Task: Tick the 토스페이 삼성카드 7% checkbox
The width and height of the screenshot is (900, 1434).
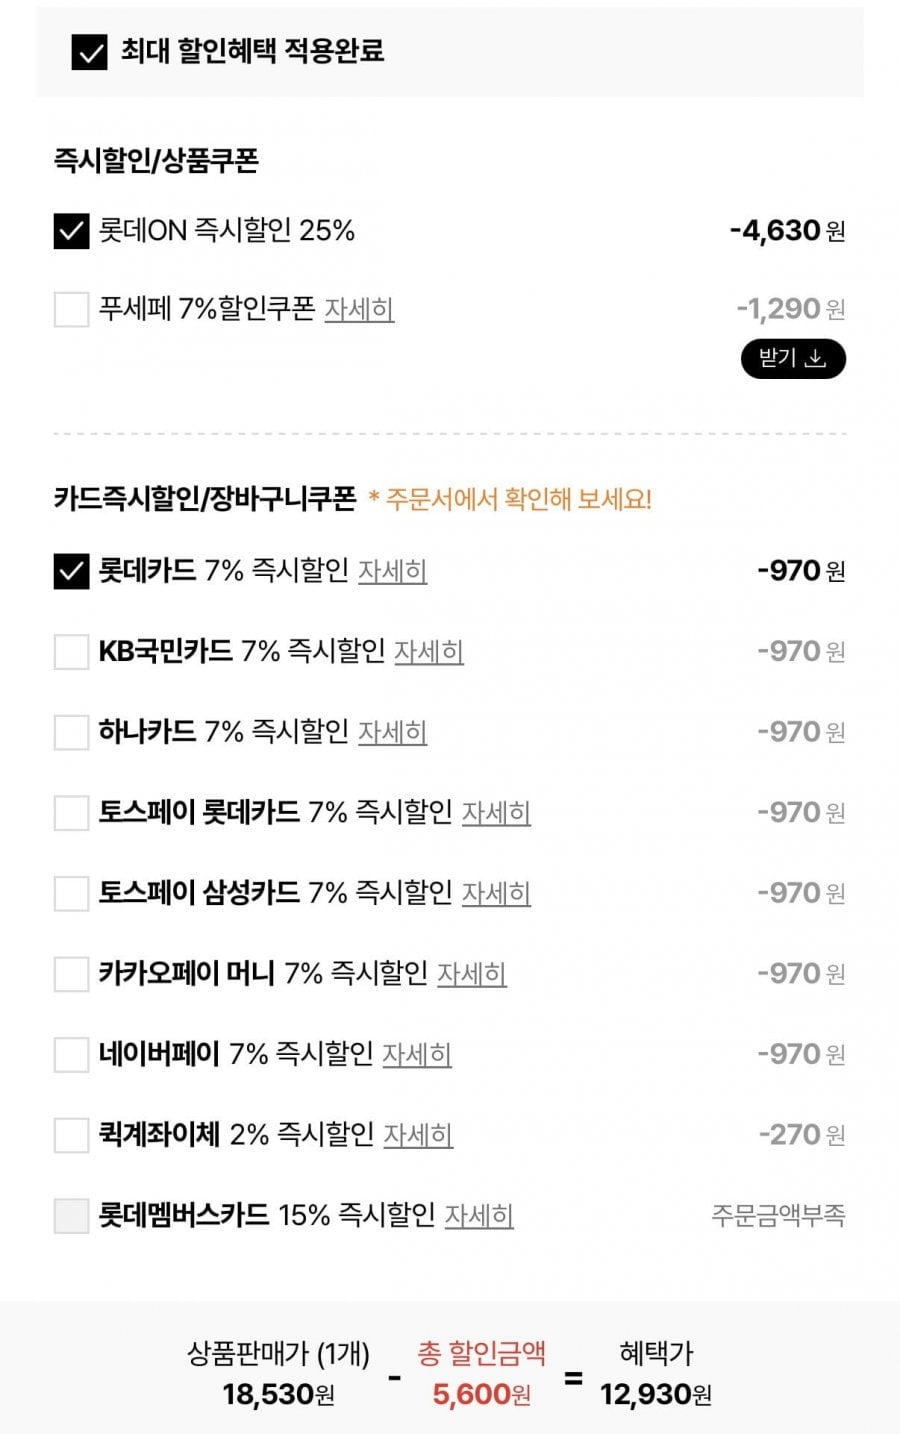Action: tap(71, 893)
